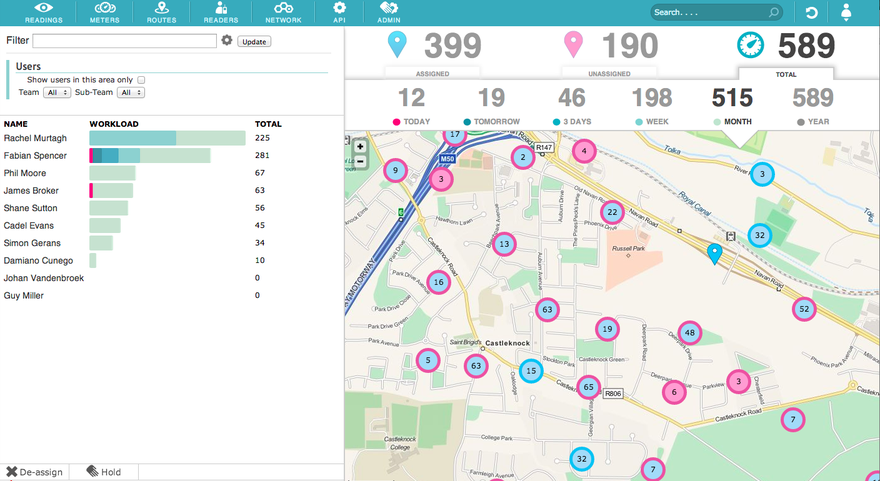
Task: Click into the Filter text field
Action: 125,40
